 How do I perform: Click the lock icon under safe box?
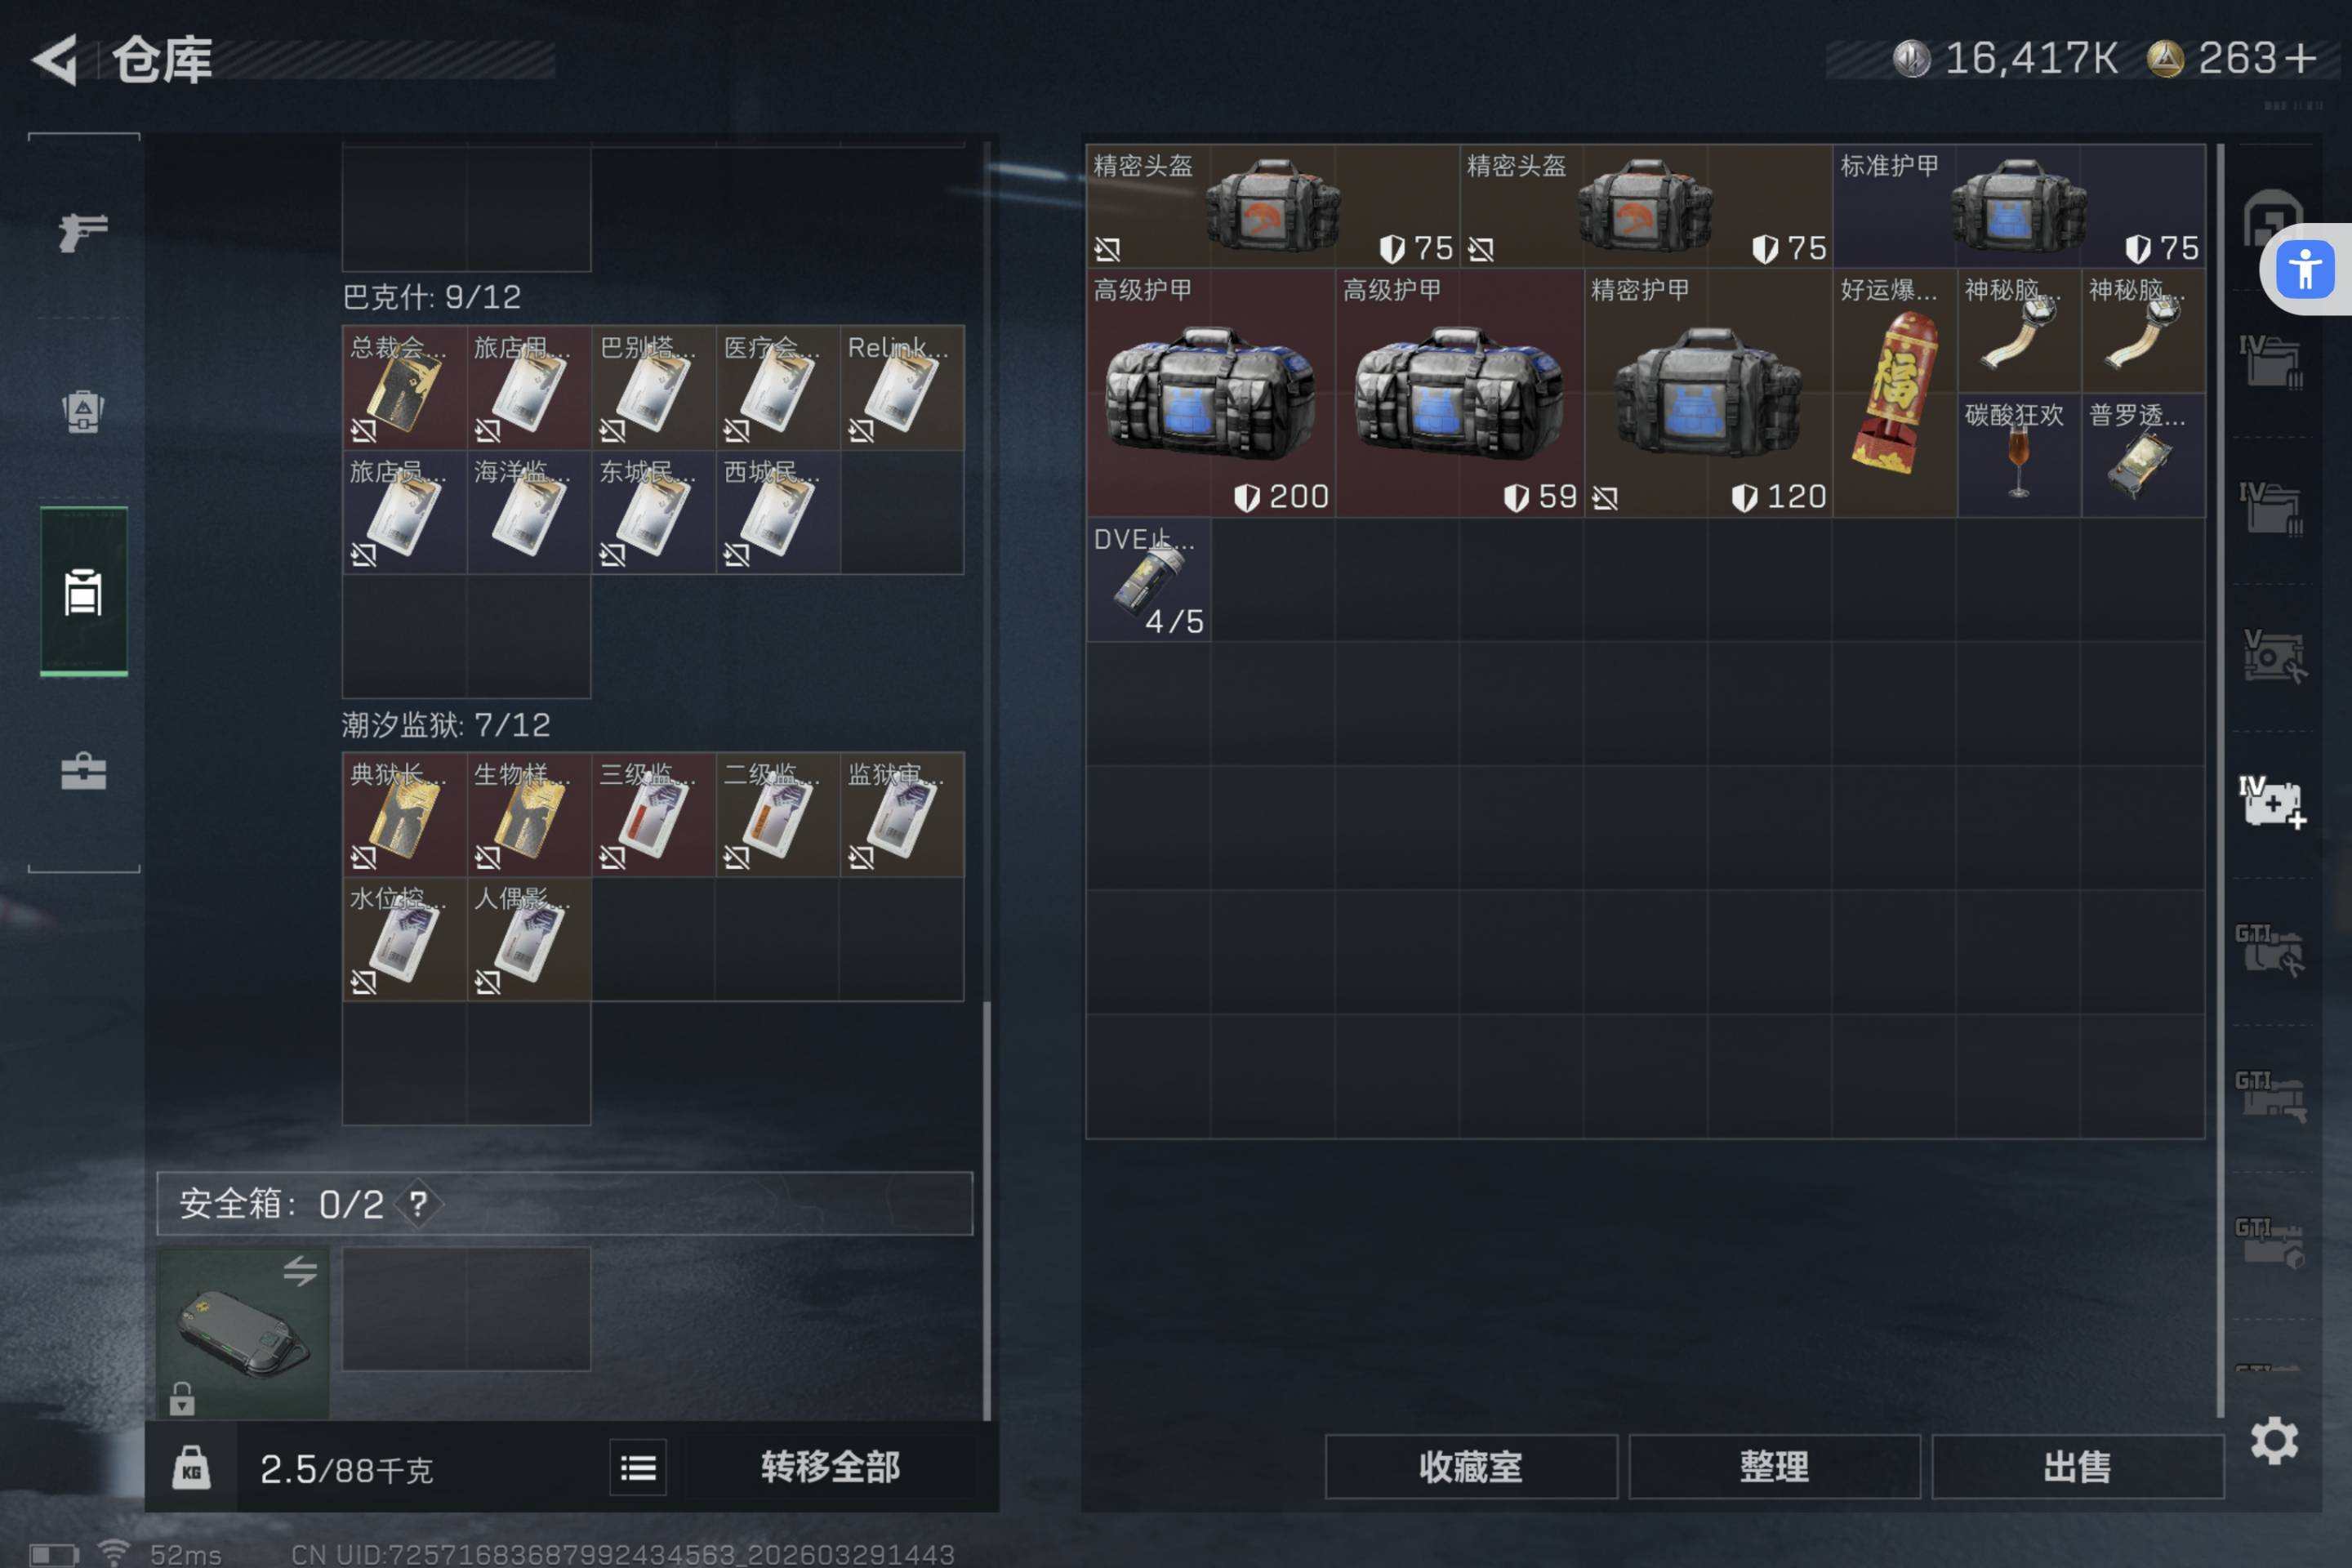point(182,1398)
